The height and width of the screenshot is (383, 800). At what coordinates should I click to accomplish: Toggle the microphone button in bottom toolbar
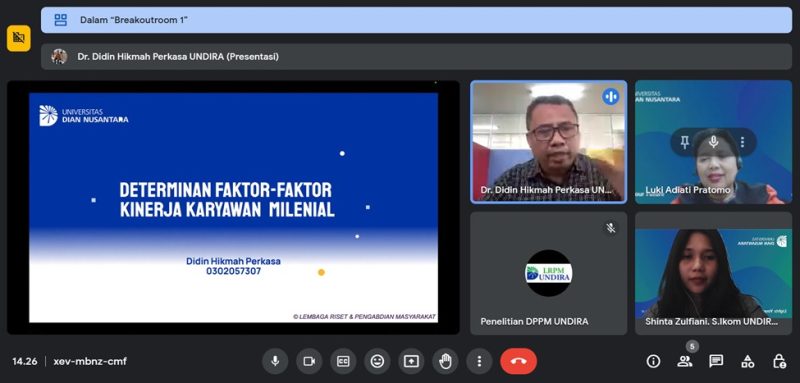[x=275, y=361]
